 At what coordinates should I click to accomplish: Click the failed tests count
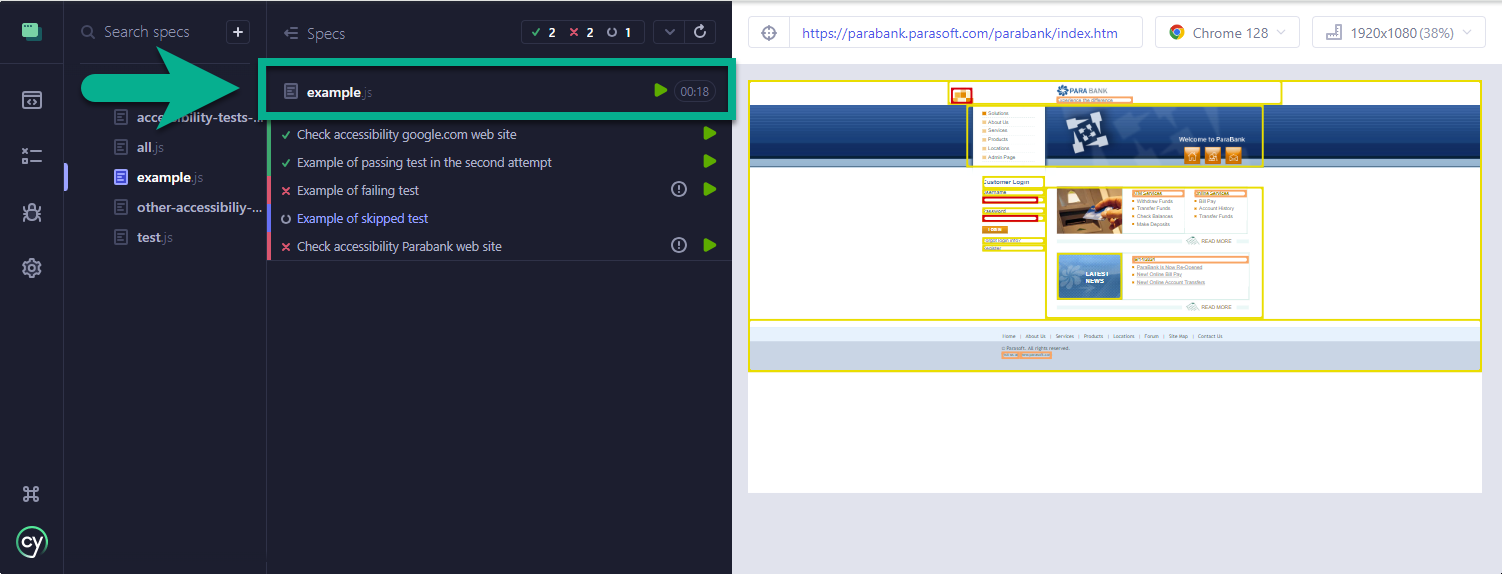pyautogui.click(x=581, y=32)
